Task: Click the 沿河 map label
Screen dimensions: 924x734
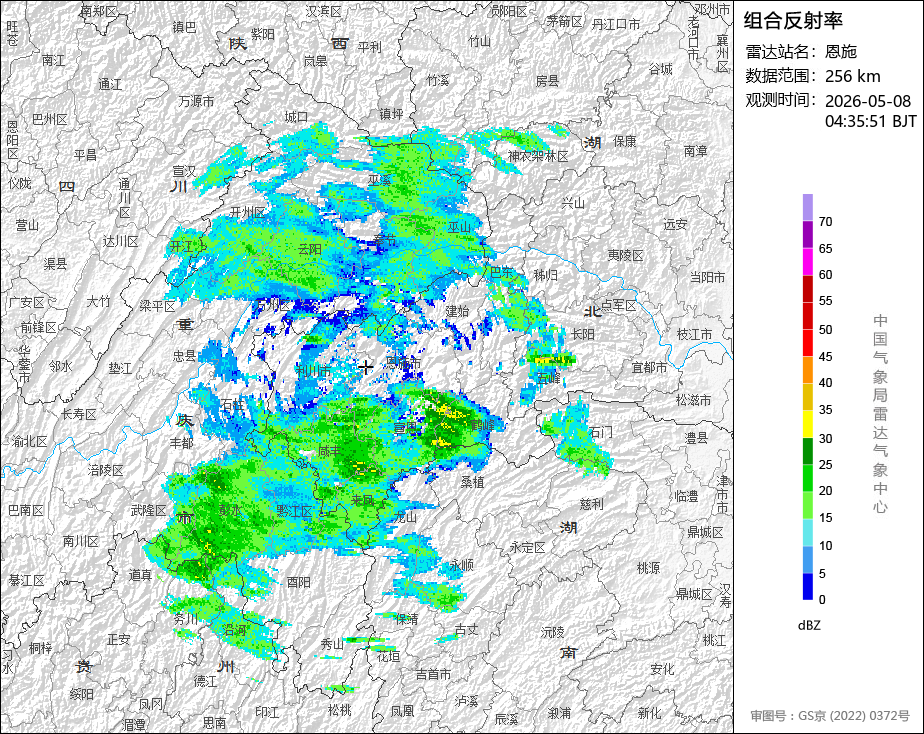Action: 235,630
